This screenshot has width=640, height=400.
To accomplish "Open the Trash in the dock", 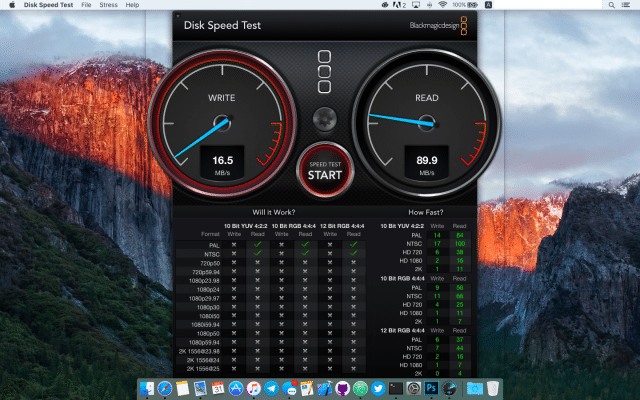I will coord(493,388).
